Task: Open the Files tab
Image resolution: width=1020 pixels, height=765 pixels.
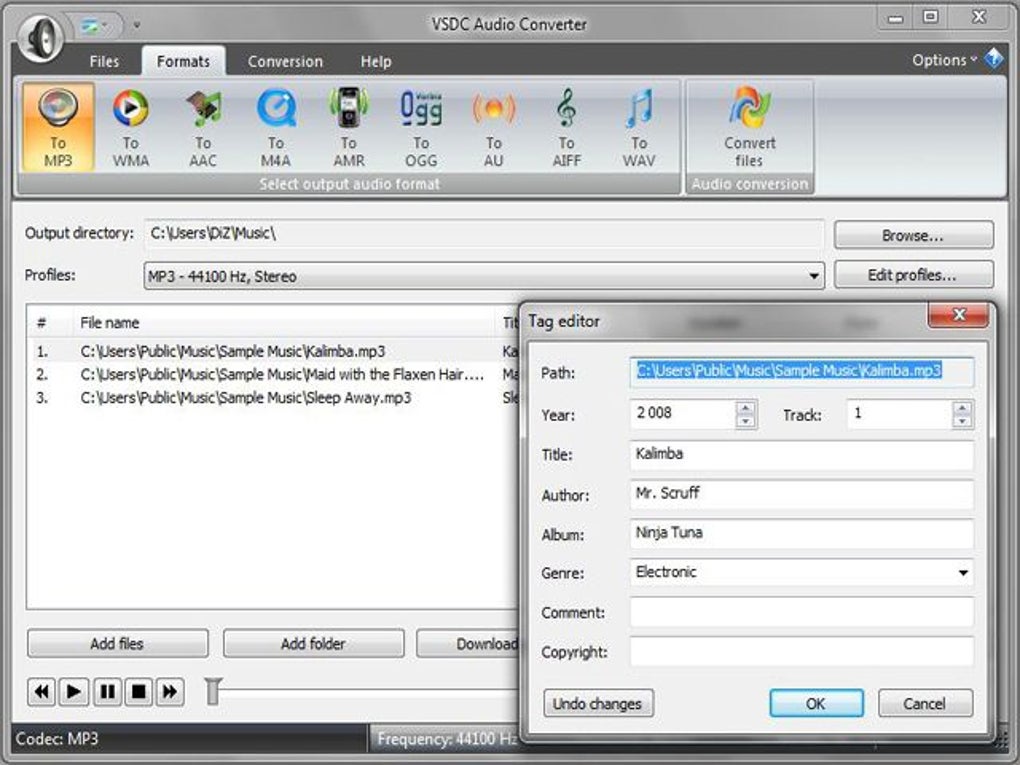Action: (104, 61)
